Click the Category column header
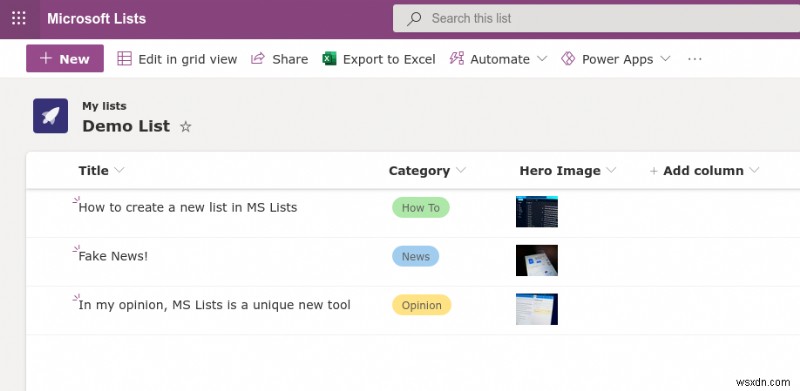The image size is (800, 391). [419, 170]
